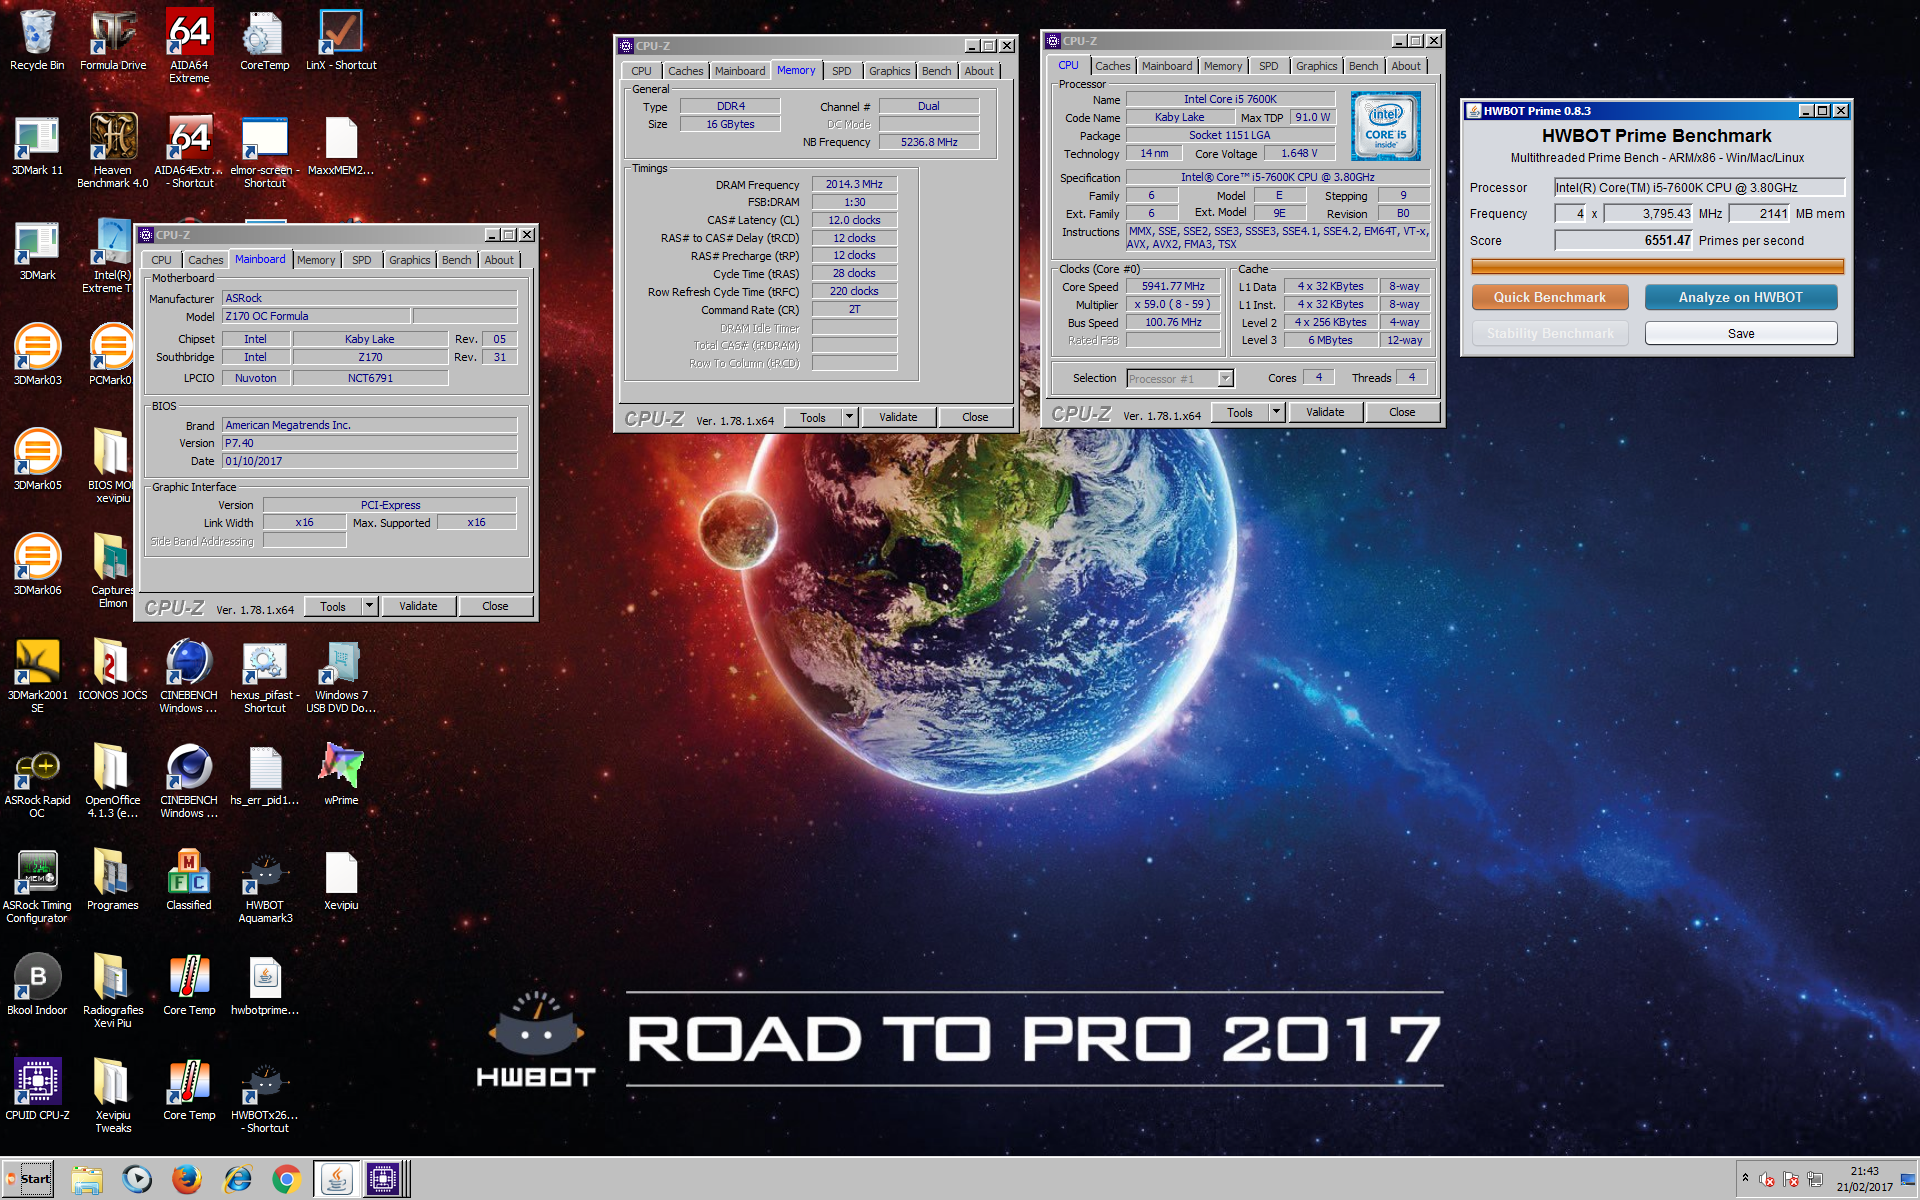This screenshot has height=1200, width=1920.
Task: Click the Score field showing 6551.47
Action: tap(1624, 240)
